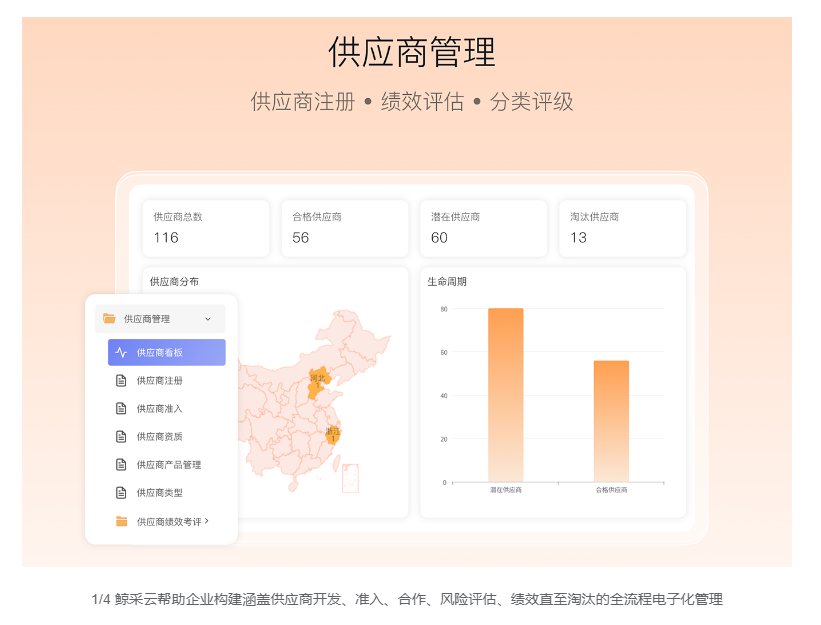Select the 供应商产品管理 menu entry
This screenshot has width=821, height=625.
click(169, 464)
